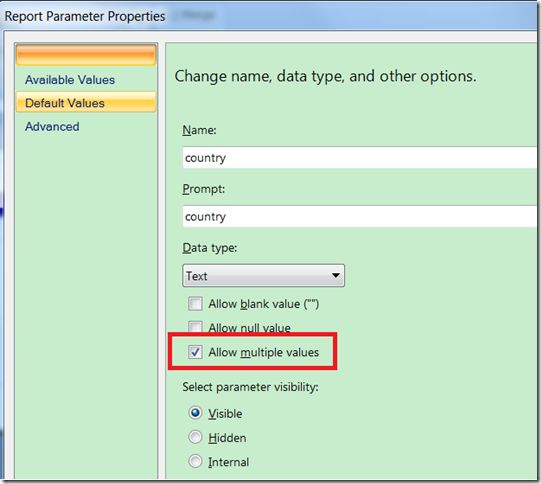Open the Advanced page
The width and height of the screenshot is (541, 484).
(52, 127)
